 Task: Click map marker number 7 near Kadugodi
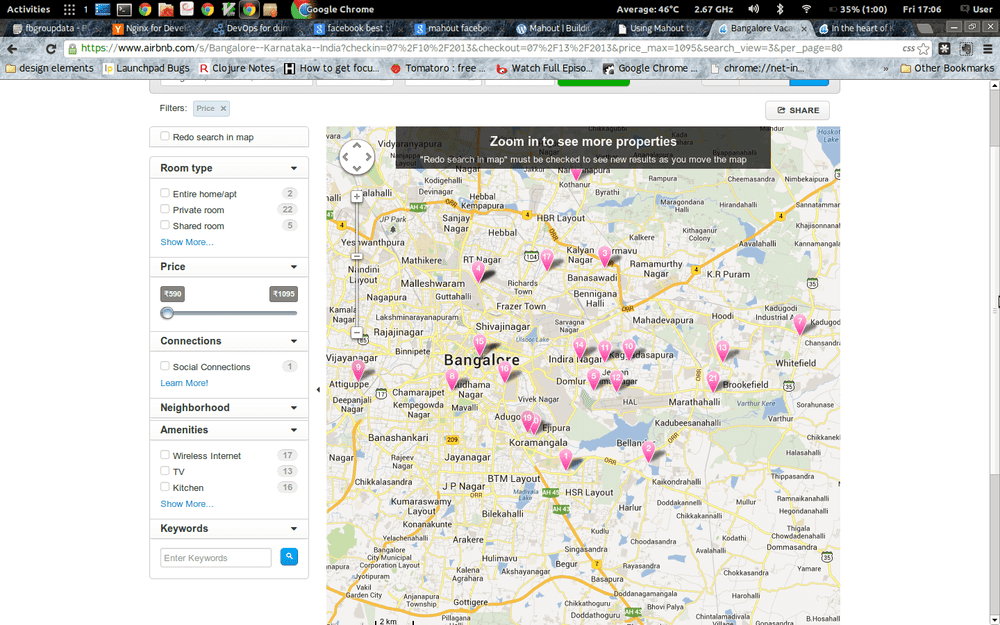tap(799, 324)
